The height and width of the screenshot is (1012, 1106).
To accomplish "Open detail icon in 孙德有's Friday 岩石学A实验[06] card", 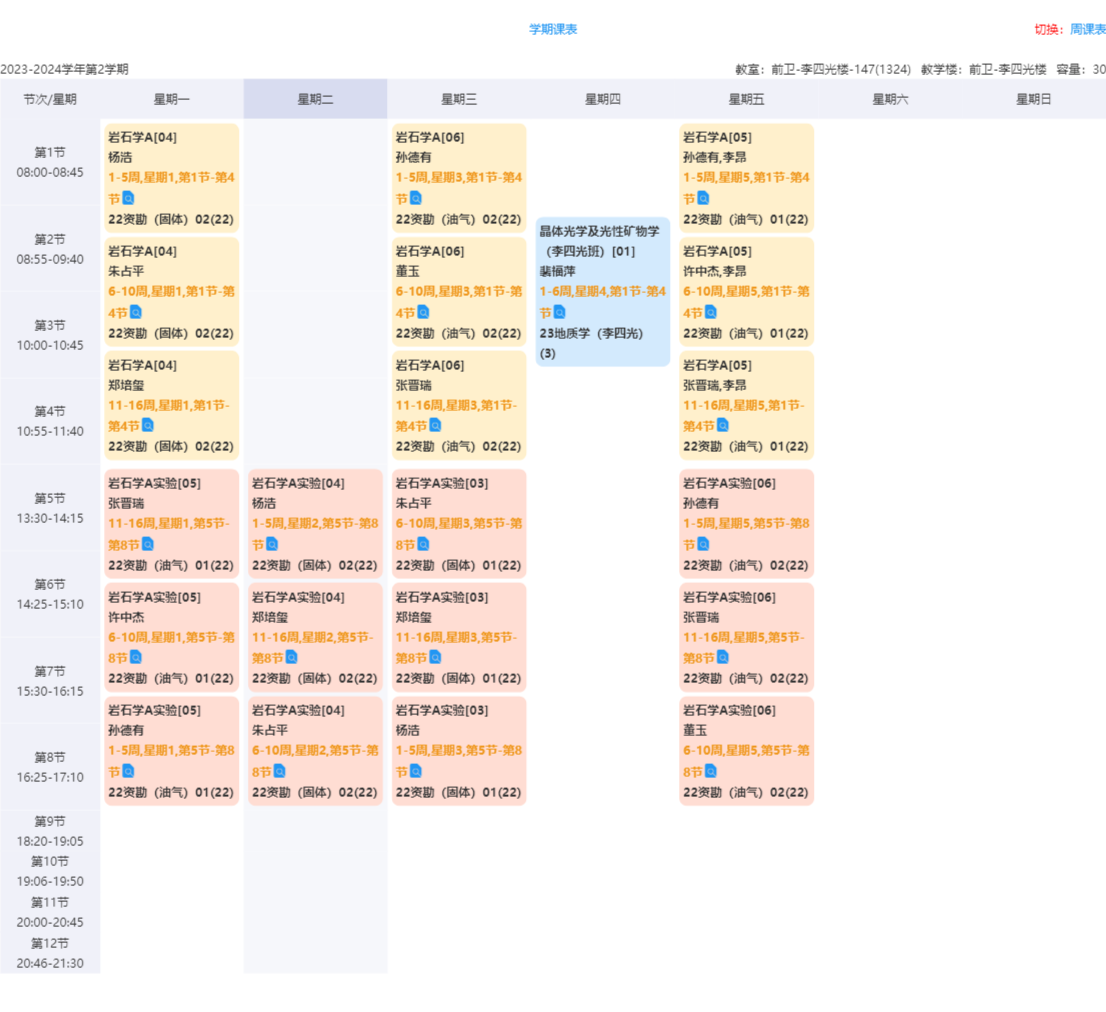I will click(x=703, y=544).
